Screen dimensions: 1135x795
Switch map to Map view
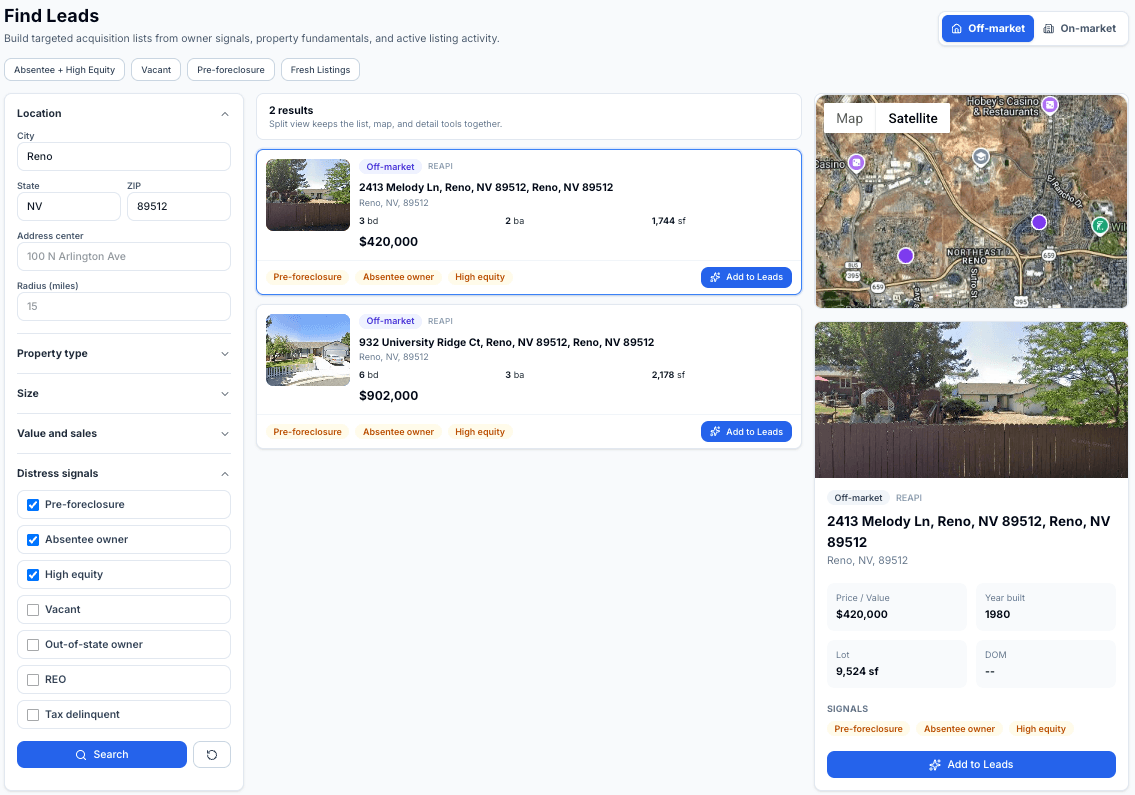click(x=849, y=119)
